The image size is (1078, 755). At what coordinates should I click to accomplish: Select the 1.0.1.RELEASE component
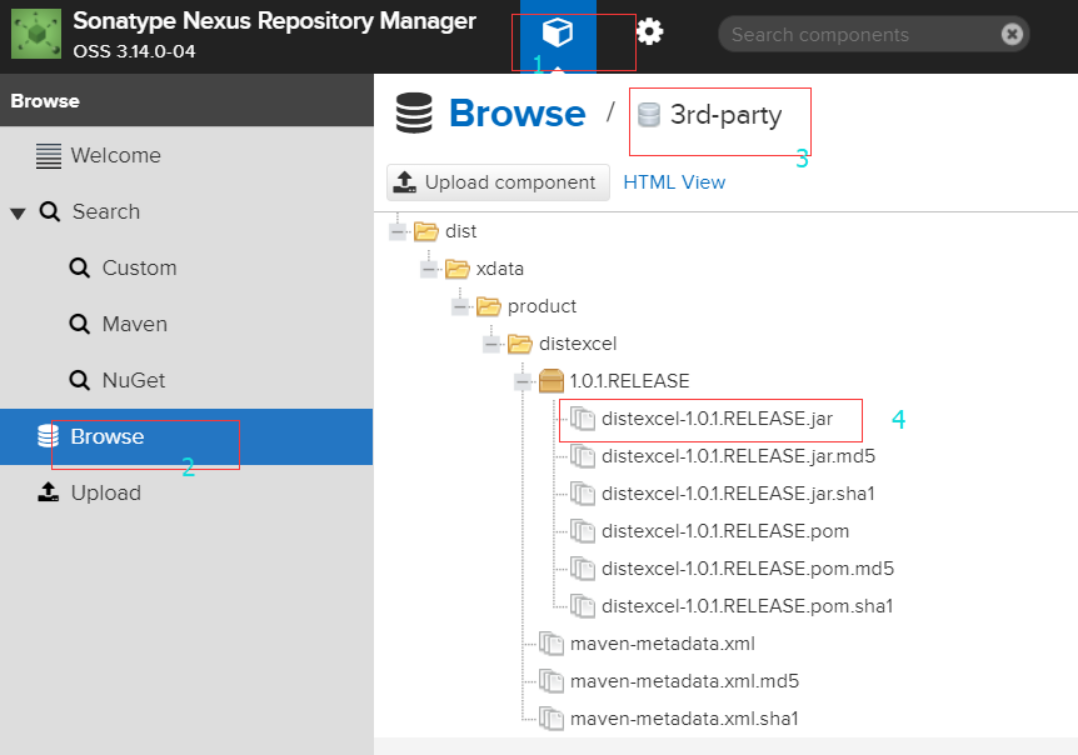(x=629, y=381)
